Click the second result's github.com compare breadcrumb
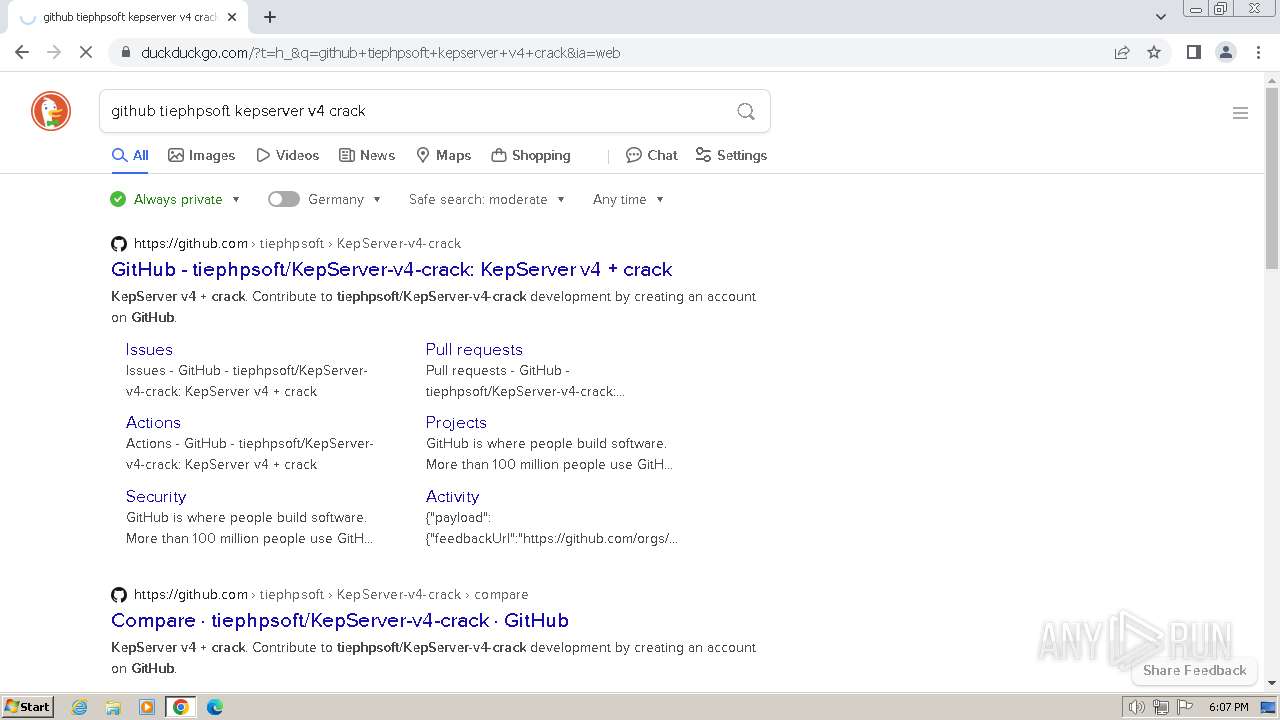Screen dimensions: 1280x720 331,594
